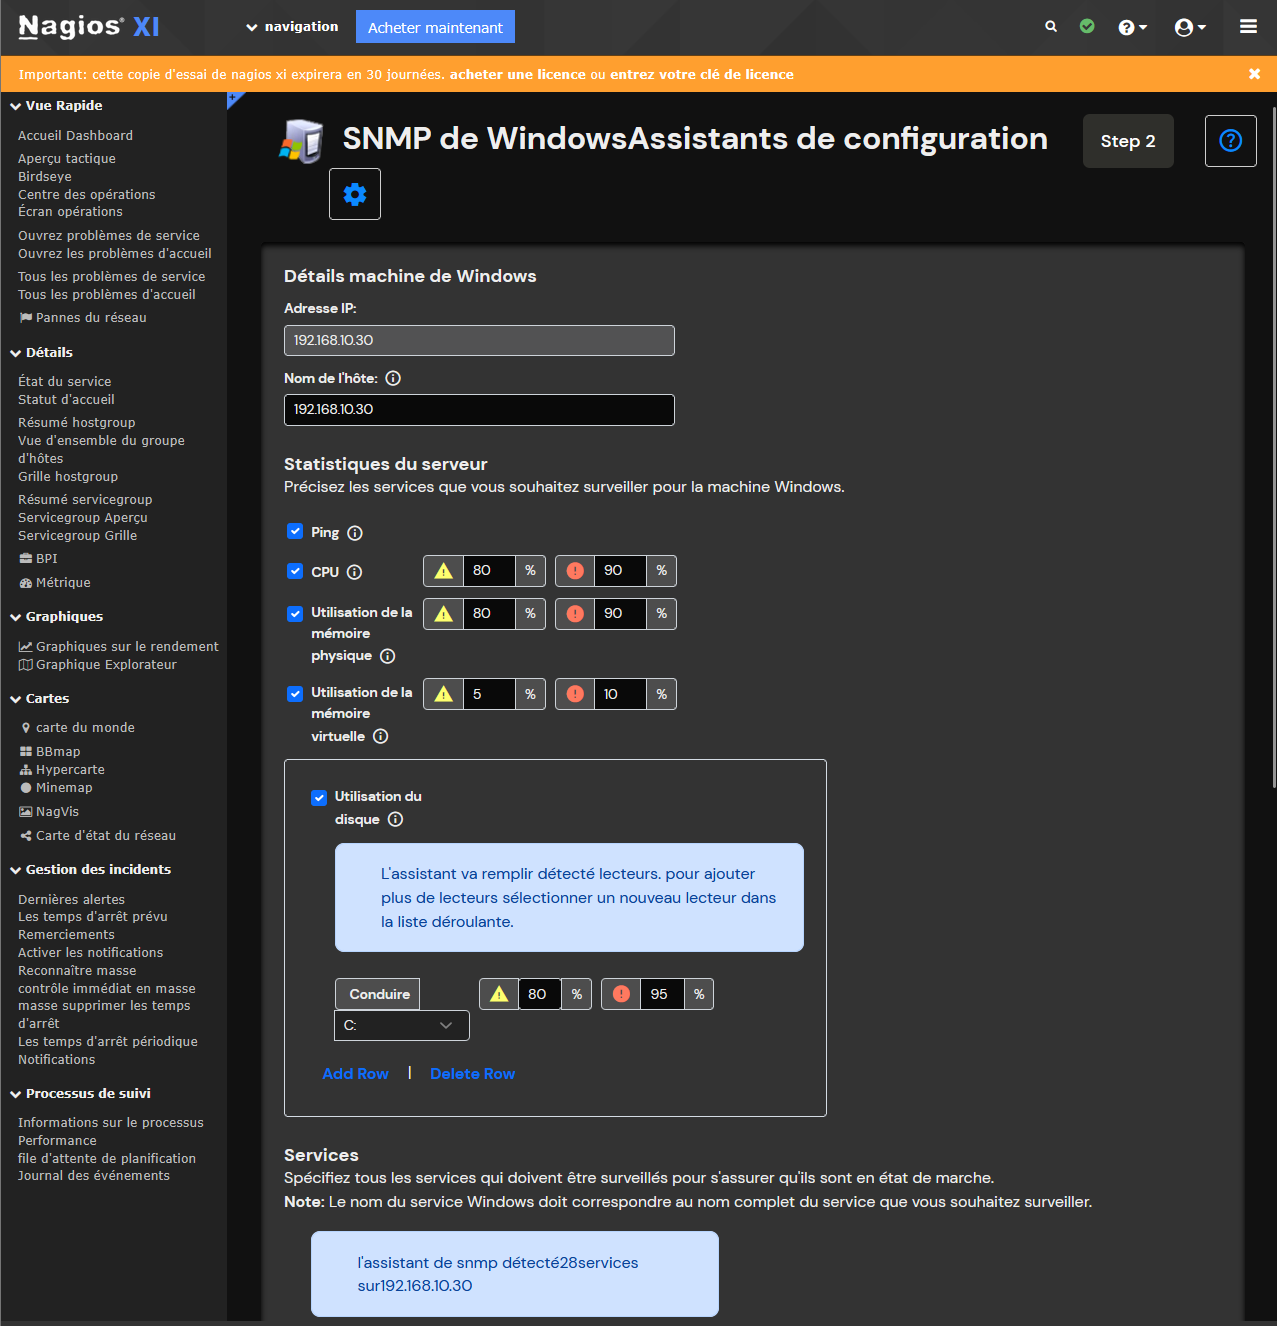Click the Add Row link
1277x1326 pixels.
(x=355, y=1074)
